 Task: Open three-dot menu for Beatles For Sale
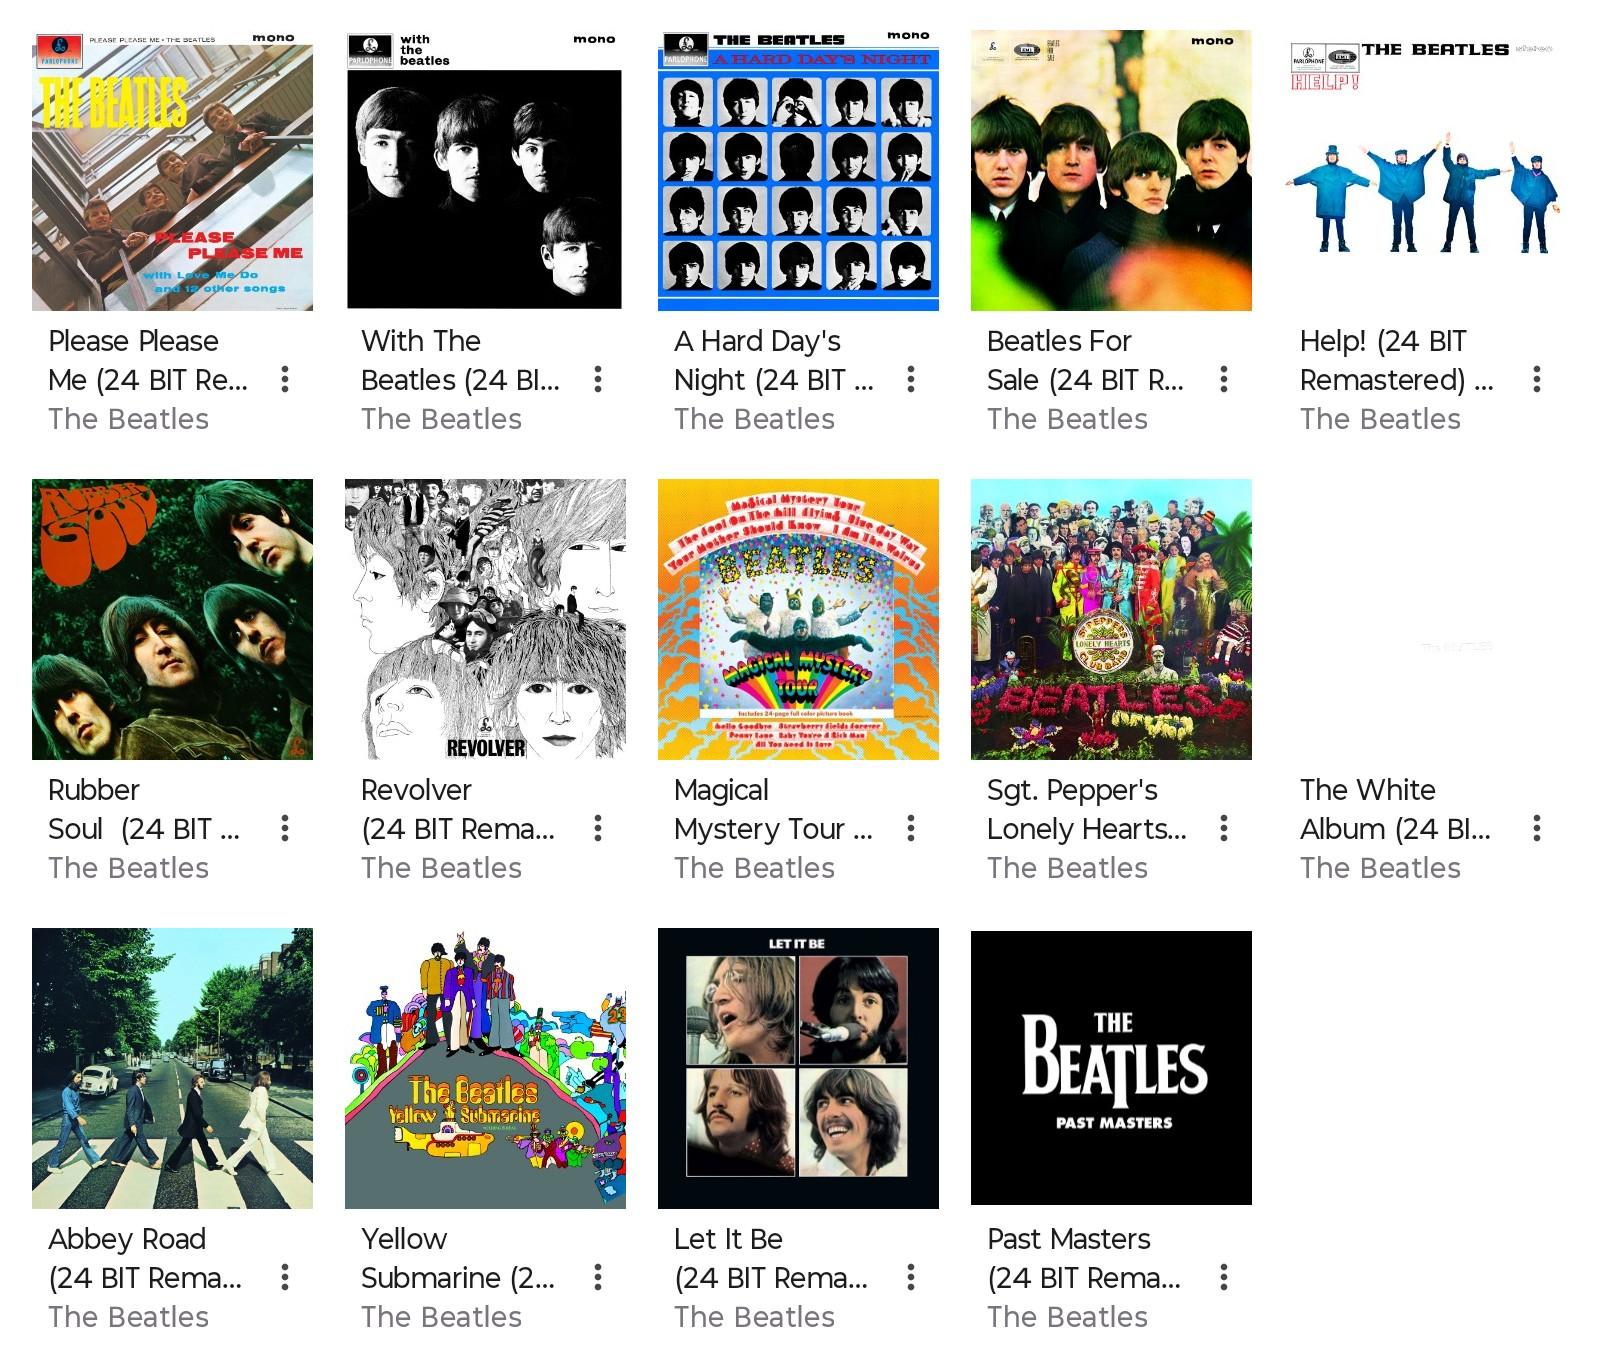click(x=1224, y=379)
